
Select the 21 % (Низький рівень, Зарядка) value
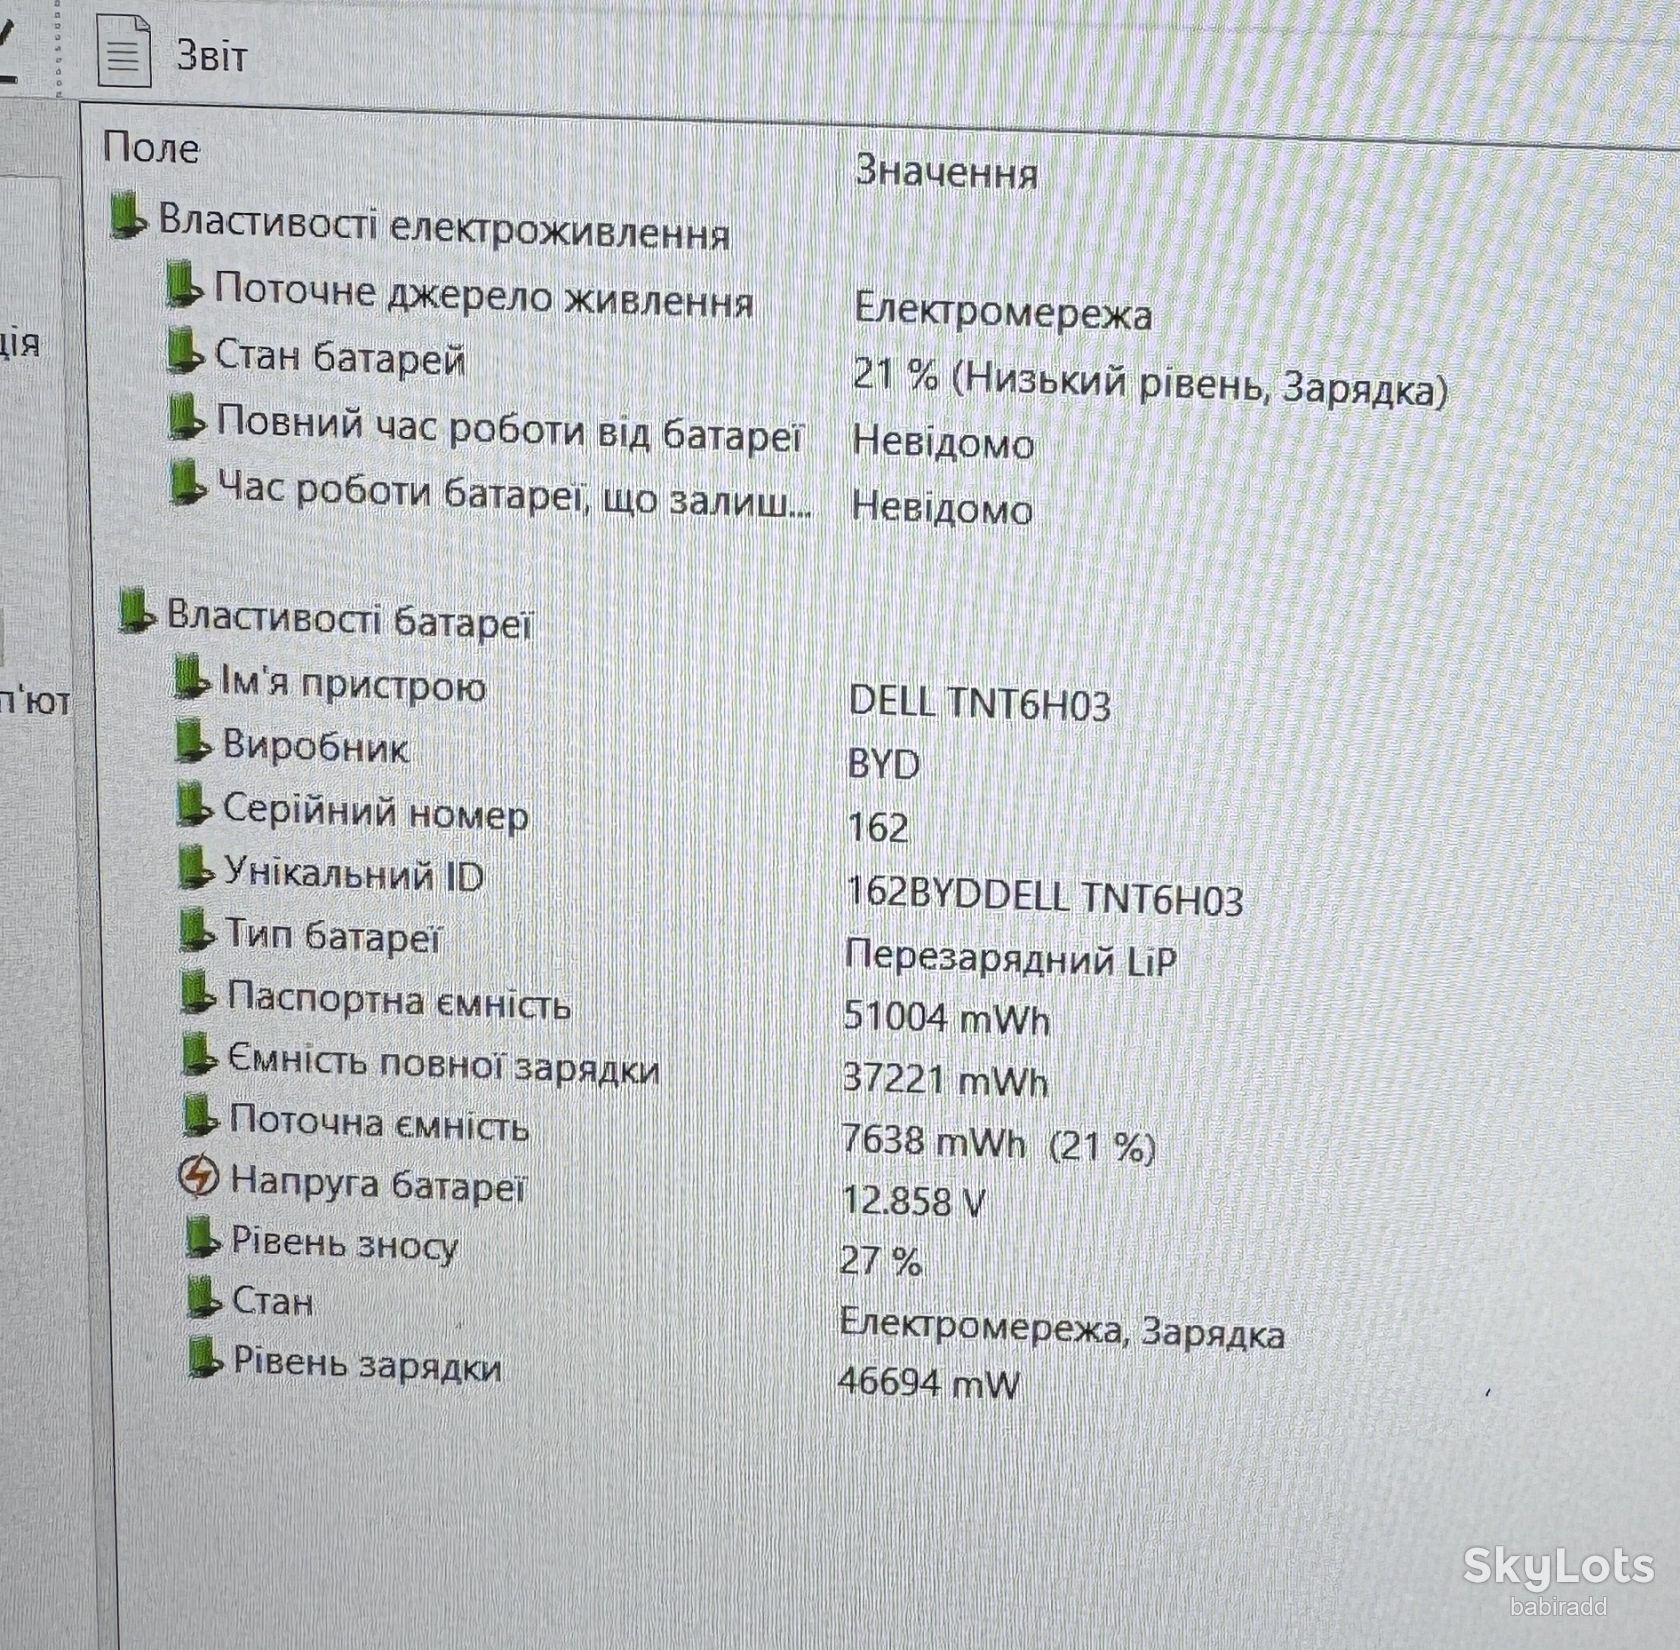point(1150,381)
